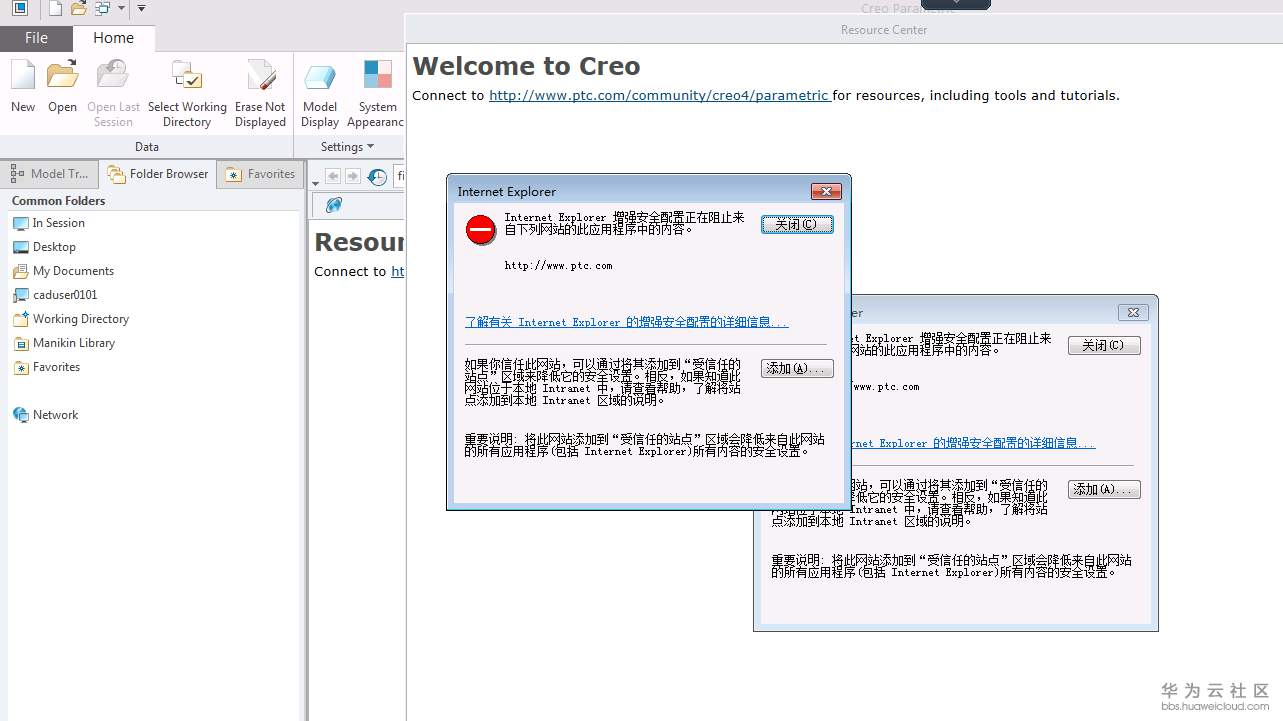Click 添加(A)... in the front Internet Explorer dialog
This screenshot has height=721, width=1283.
point(797,368)
